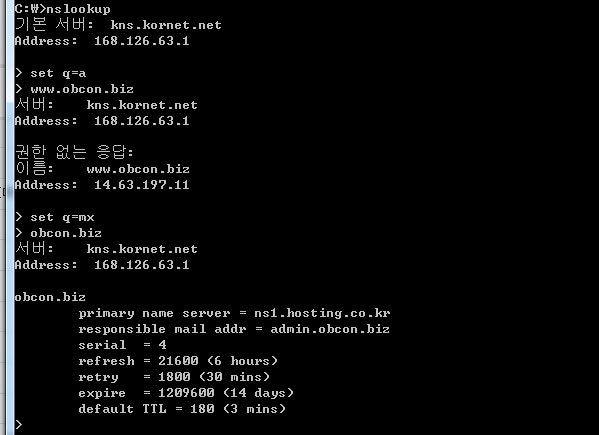Image resolution: width=599 pixels, height=435 pixels.
Task: Click the '이름: www.obcon.biz' name line
Action: (102, 168)
